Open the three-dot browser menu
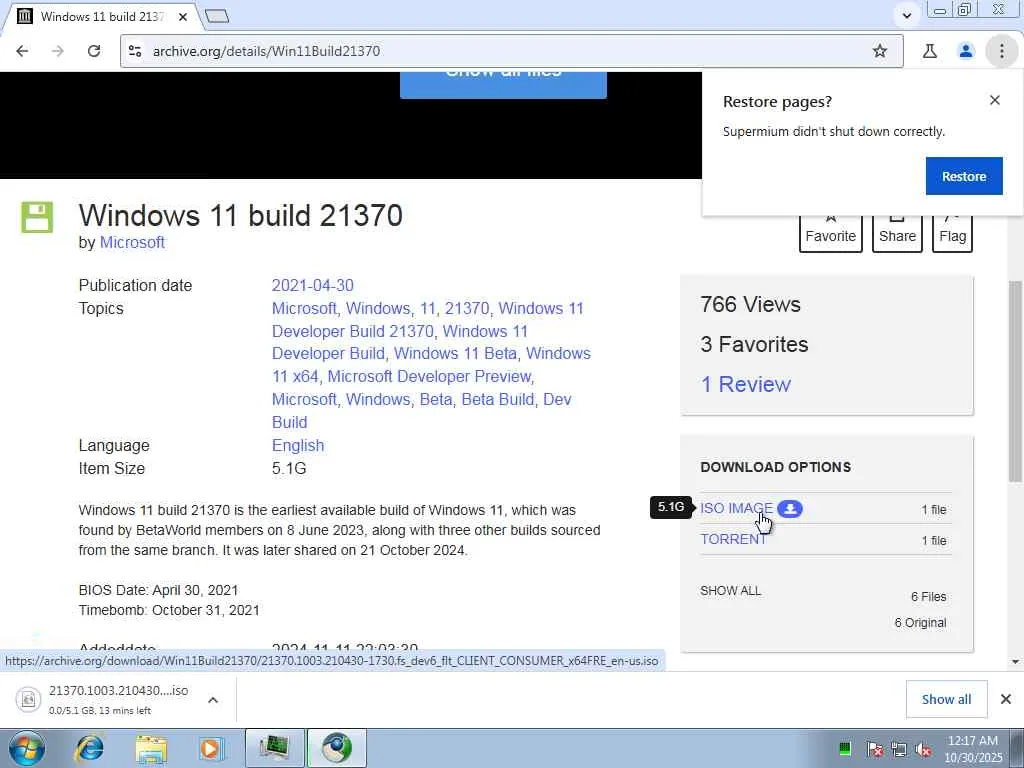This screenshot has height=768, width=1024. (1001, 51)
